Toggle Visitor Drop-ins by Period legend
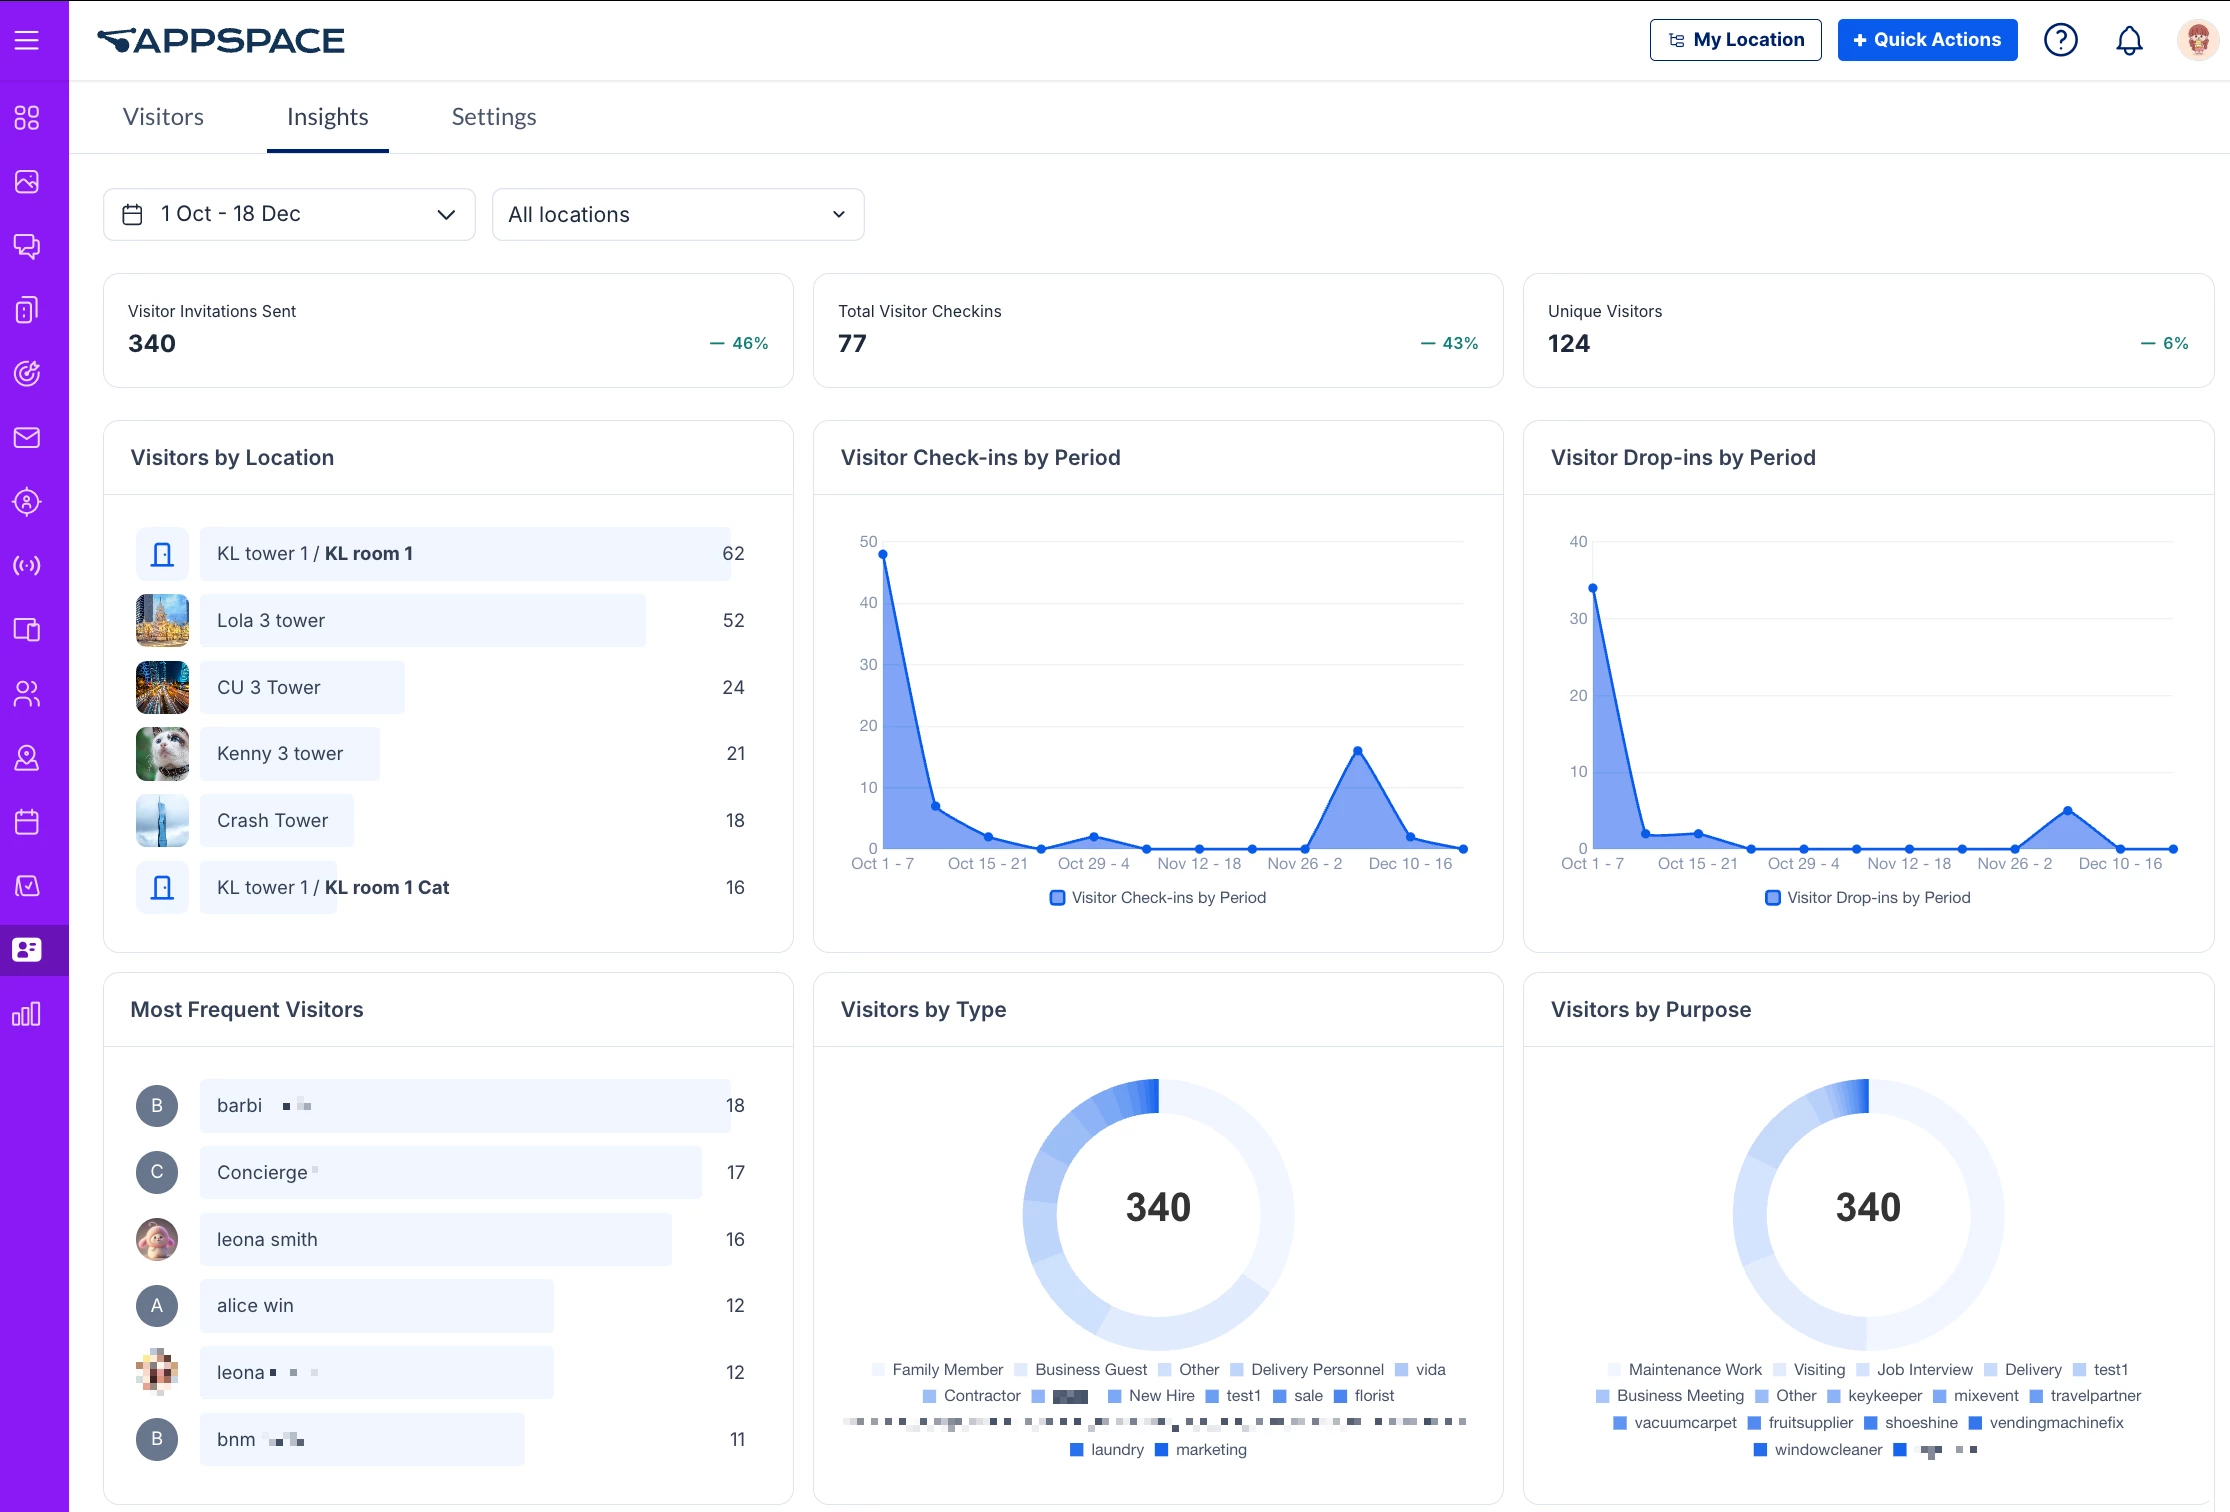The width and height of the screenshot is (2230, 1512). (x=1868, y=898)
